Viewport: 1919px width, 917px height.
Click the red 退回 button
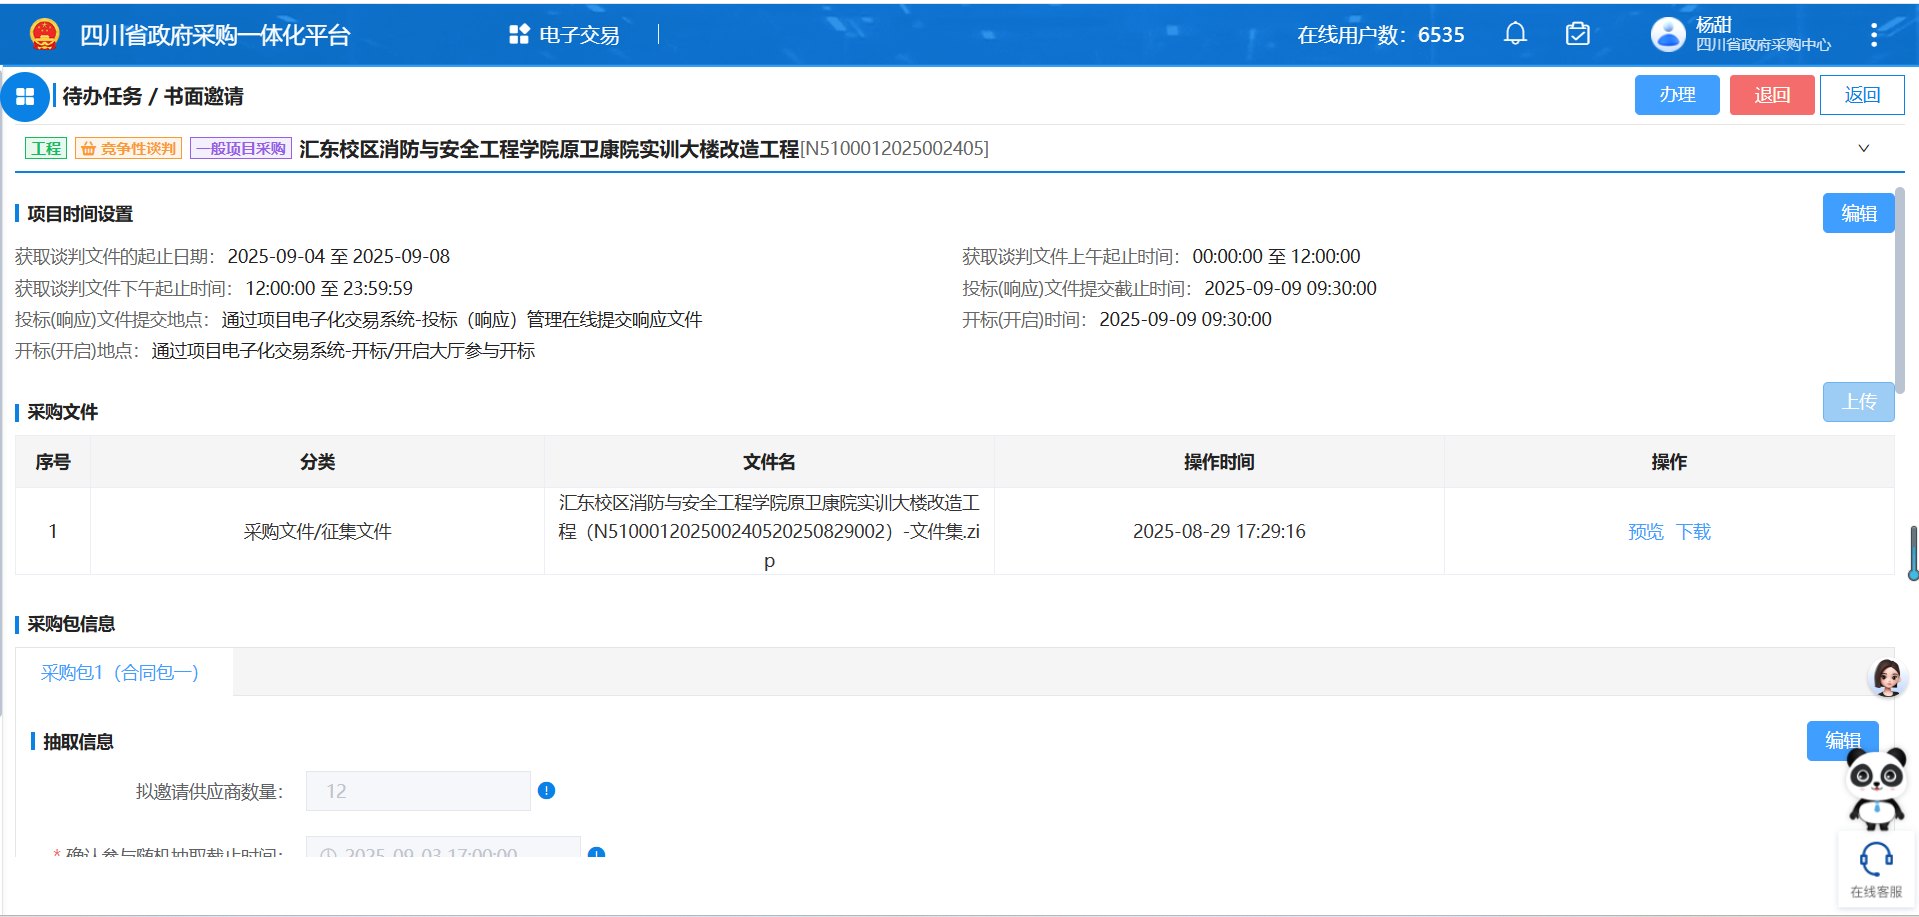click(x=1771, y=95)
